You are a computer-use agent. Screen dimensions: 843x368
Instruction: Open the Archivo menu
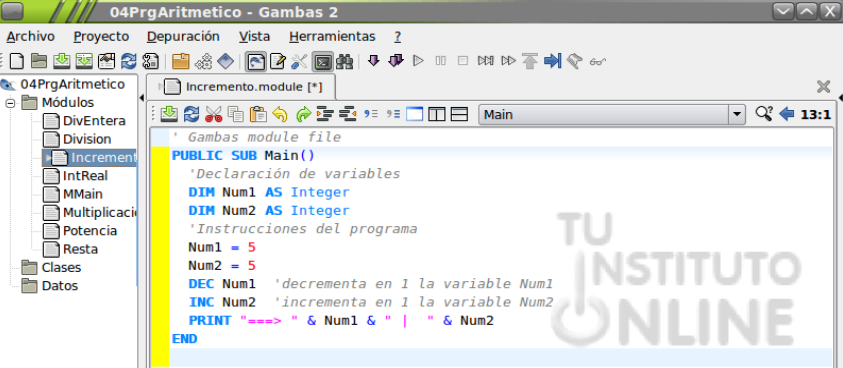[x=31, y=37]
